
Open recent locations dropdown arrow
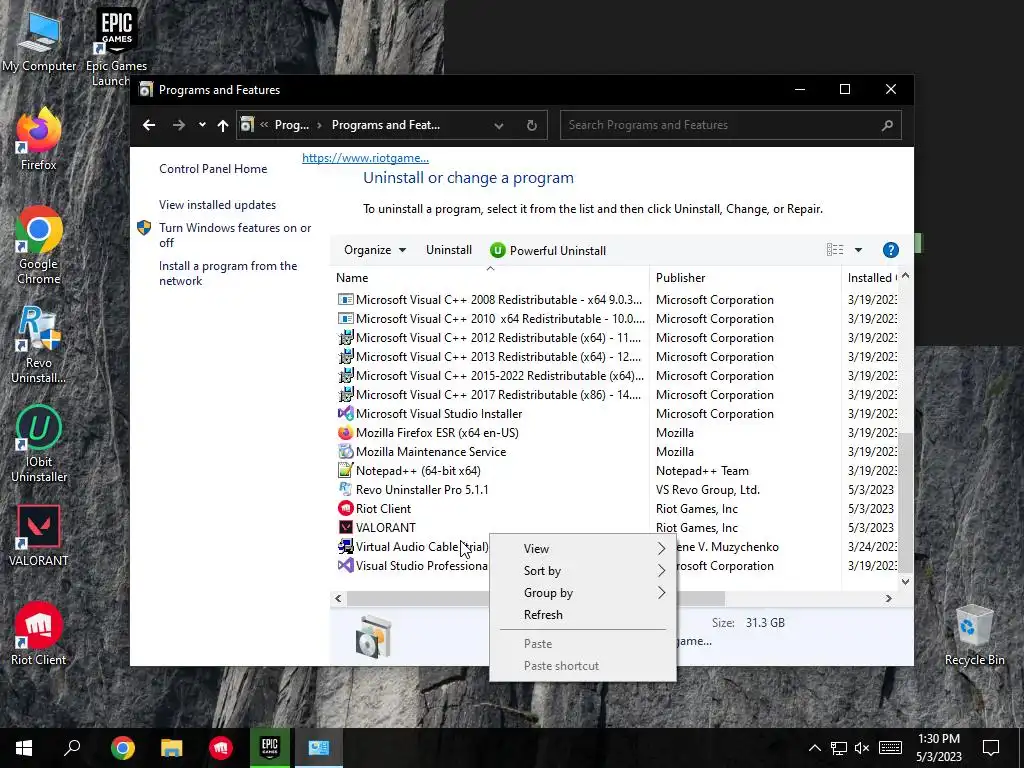(202, 125)
